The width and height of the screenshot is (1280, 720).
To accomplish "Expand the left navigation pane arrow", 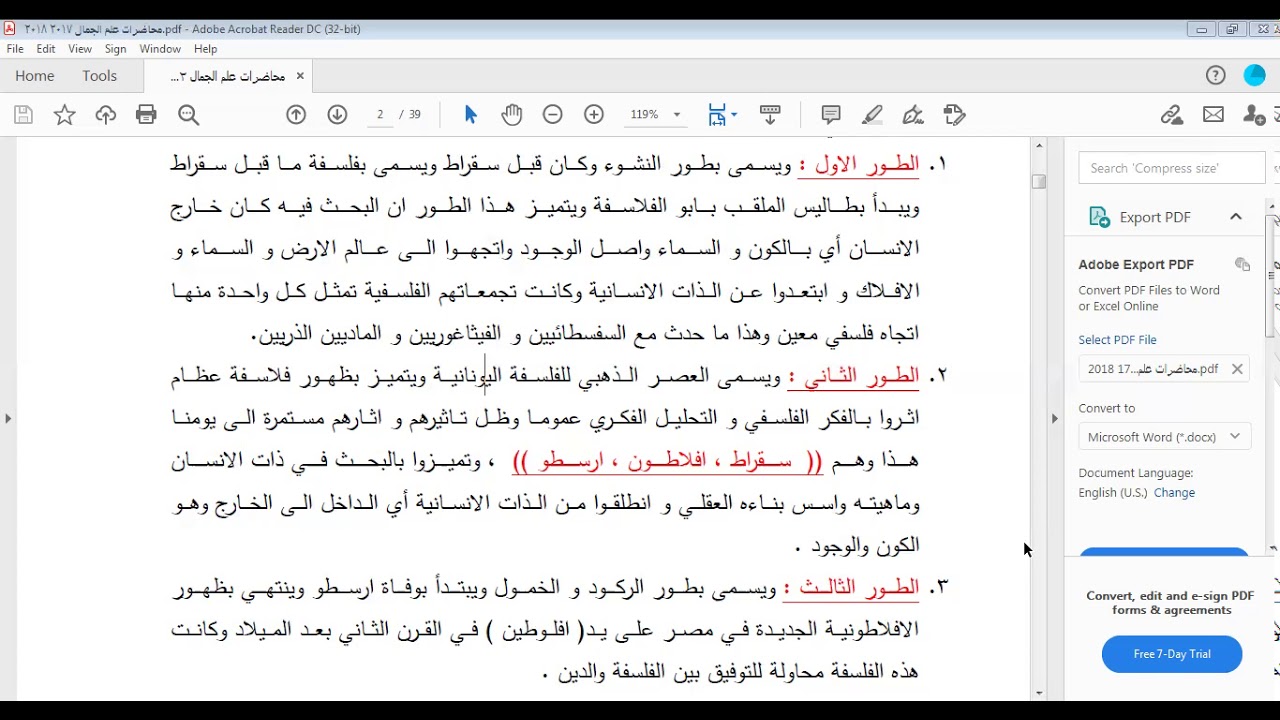I will [8, 418].
